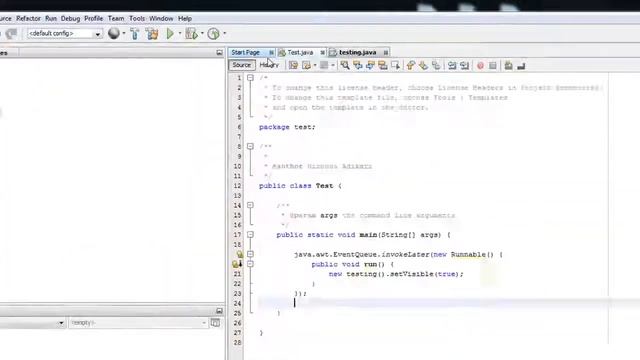This screenshot has width=640, height=360.
Task: Switch editor to Source view
Action: [242, 65]
